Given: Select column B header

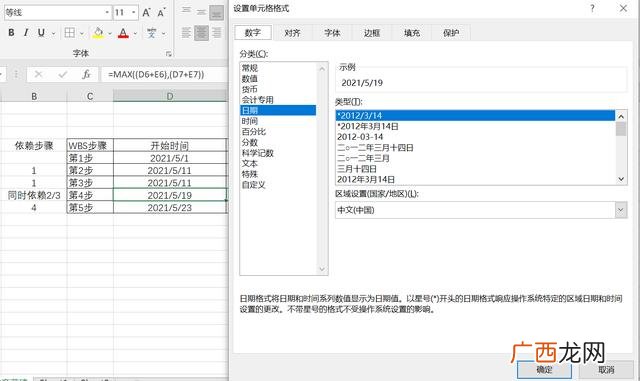Looking at the screenshot, I should pos(34,96).
